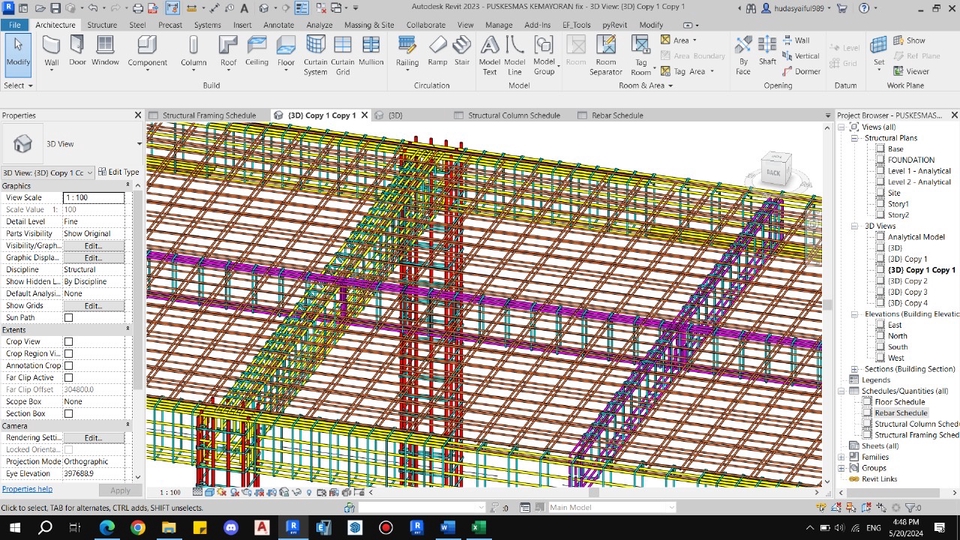Click the View Scale value field
The image size is (960, 540).
tap(94, 198)
